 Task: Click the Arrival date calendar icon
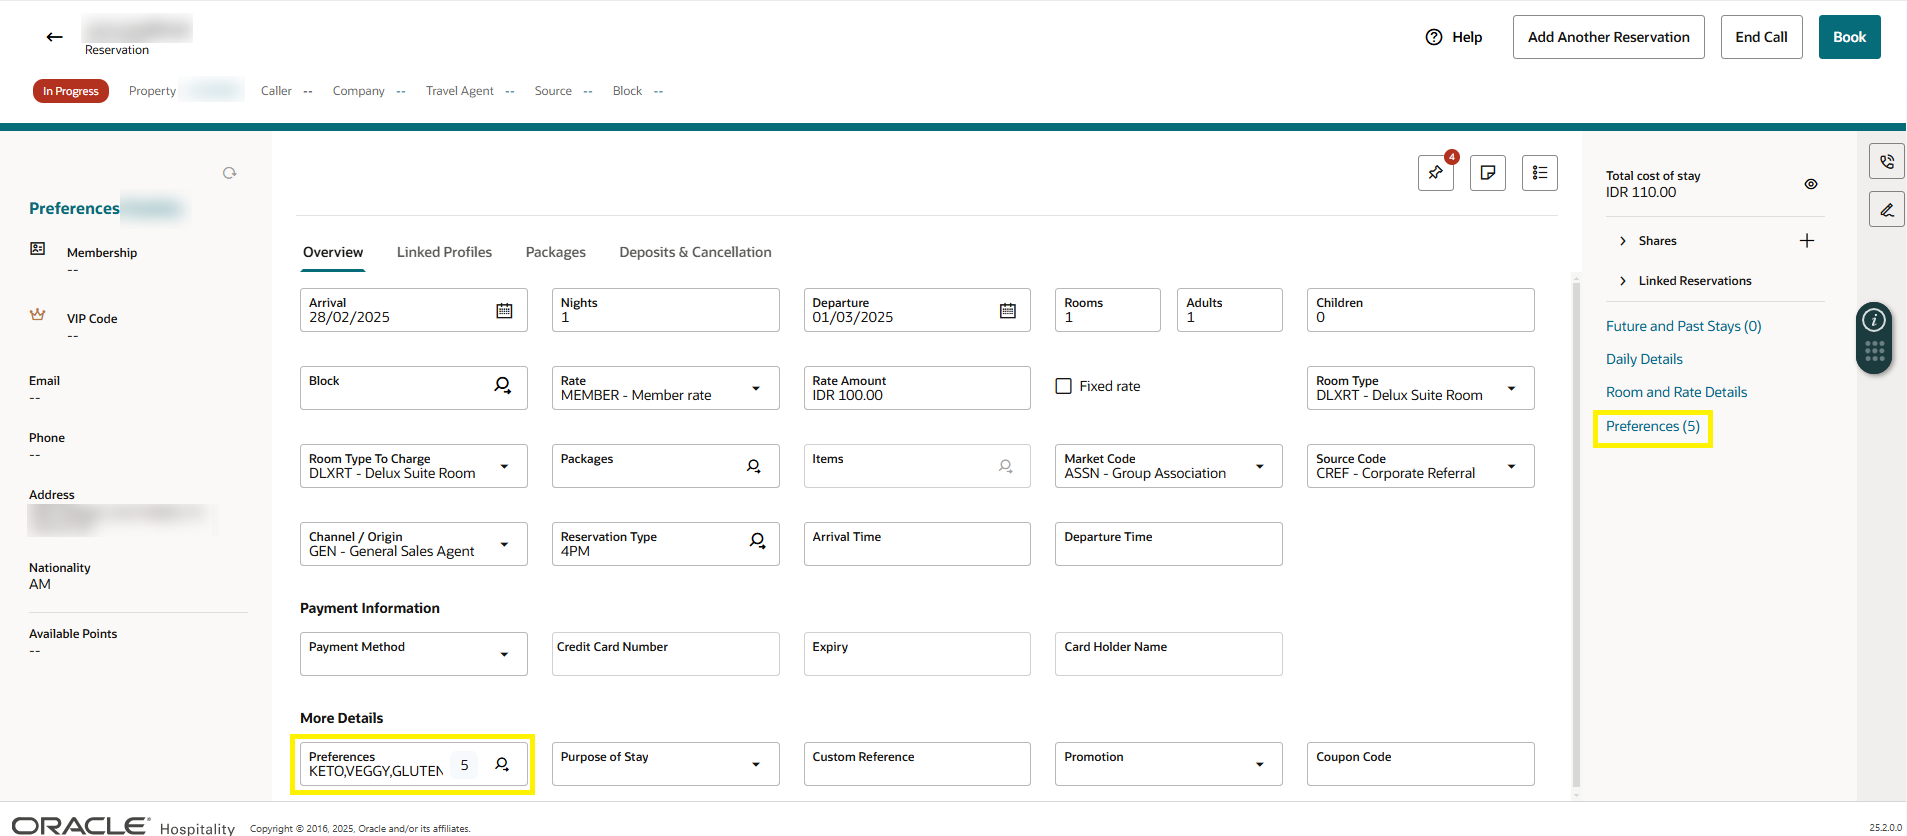(x=505, y=311)
